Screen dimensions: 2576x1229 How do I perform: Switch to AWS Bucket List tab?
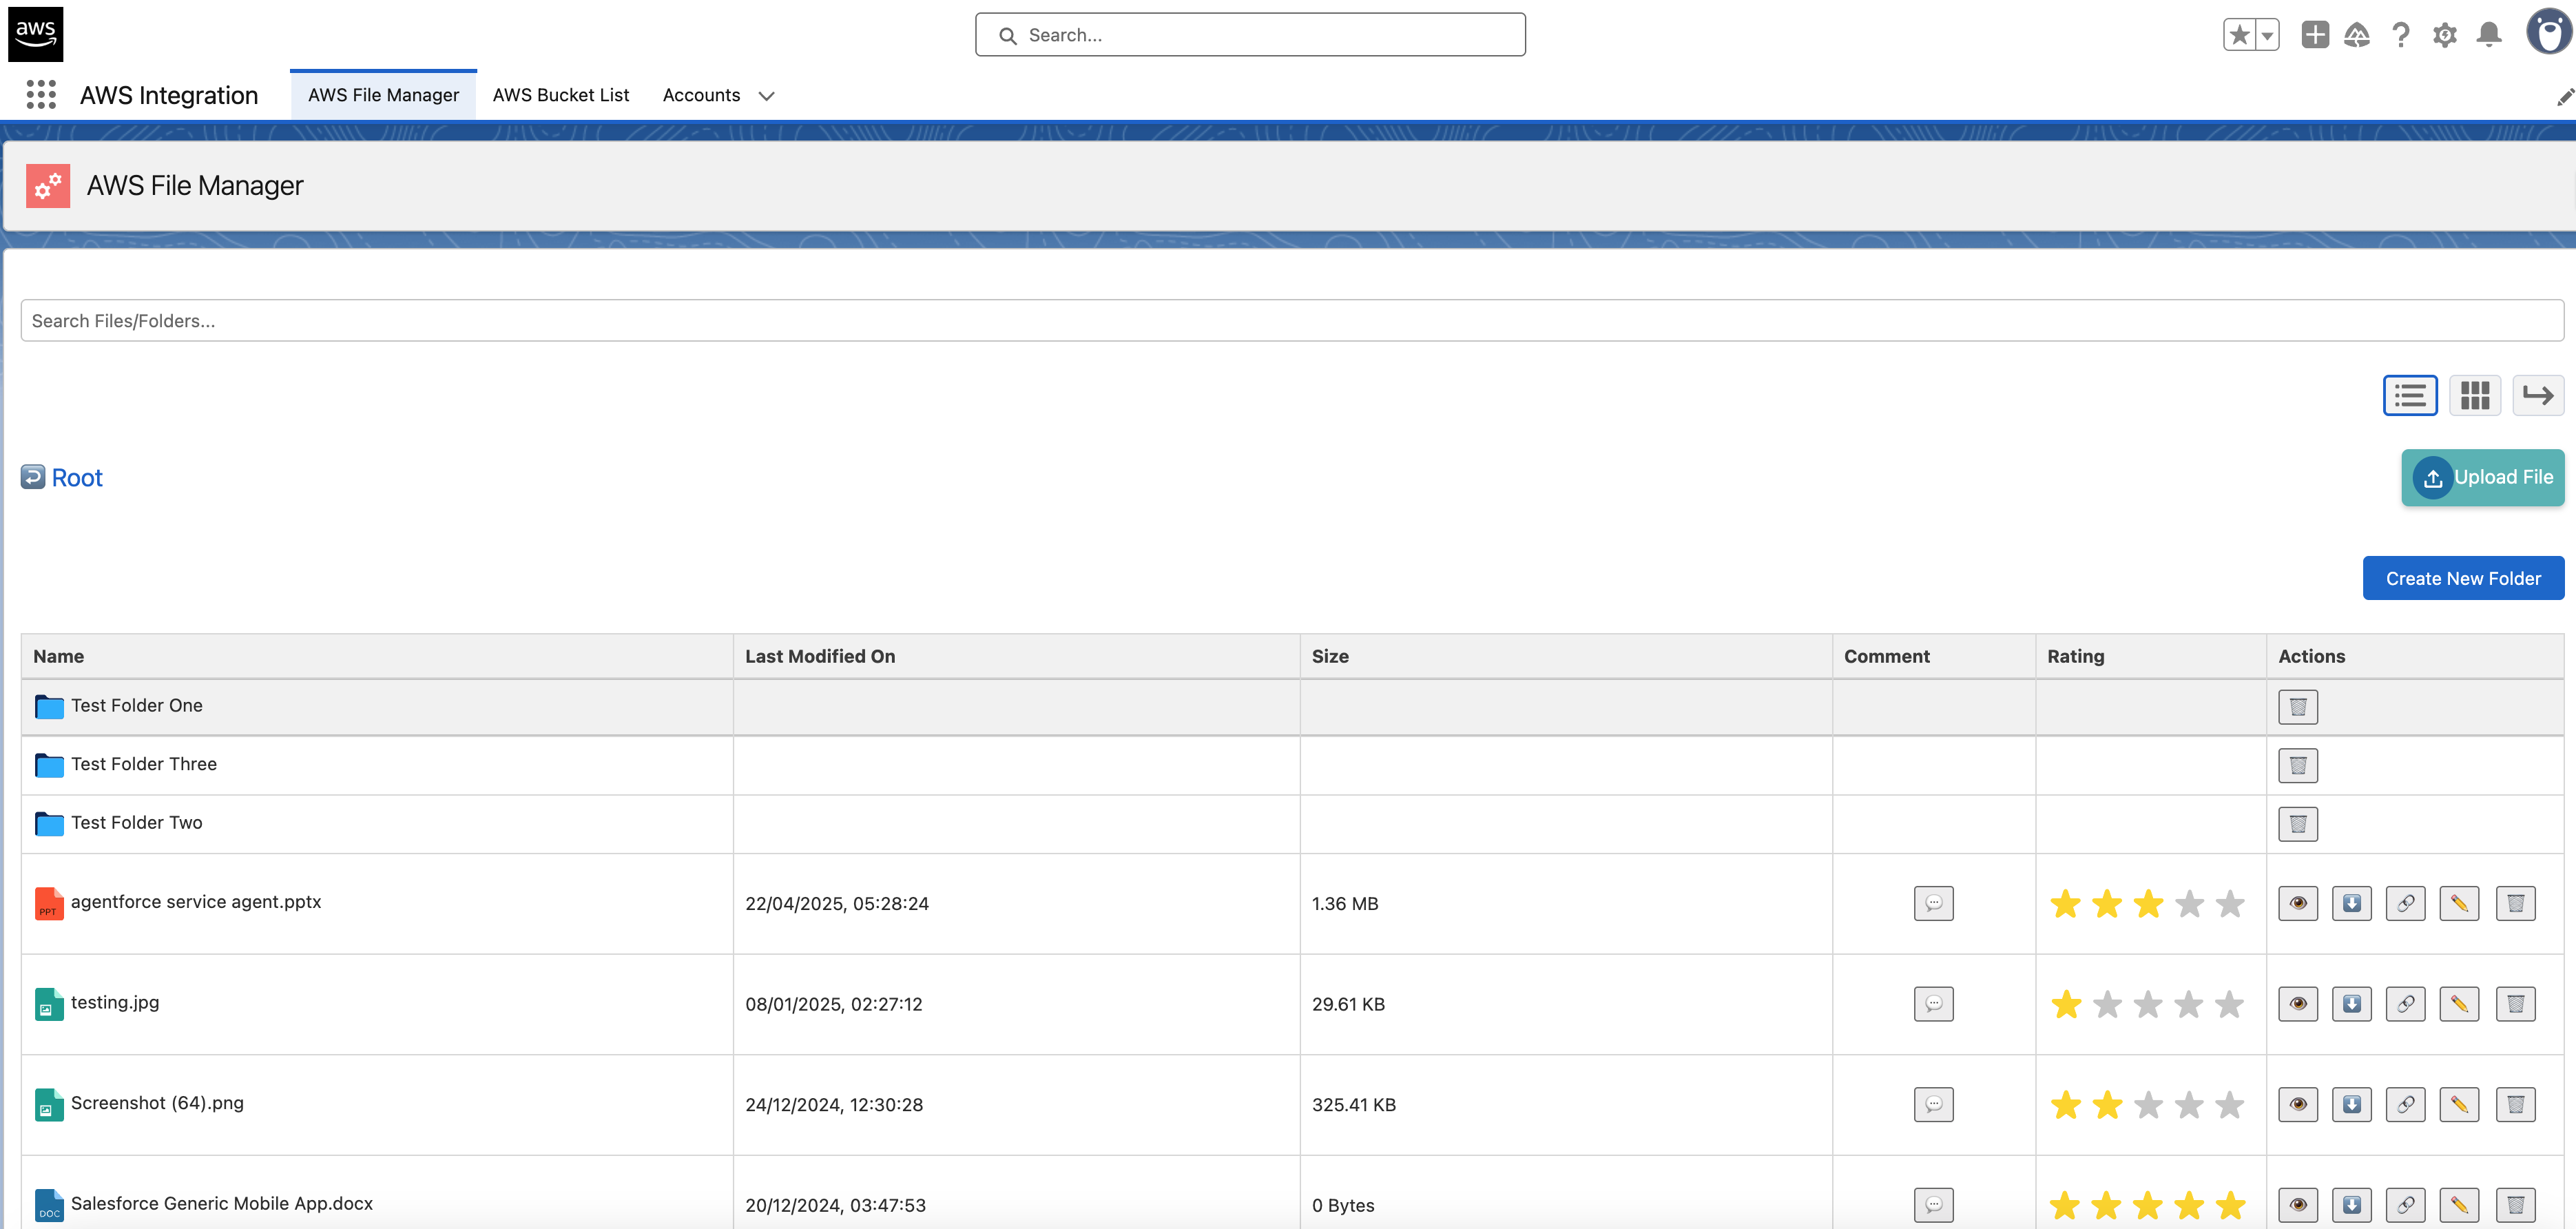coord(561,95)
